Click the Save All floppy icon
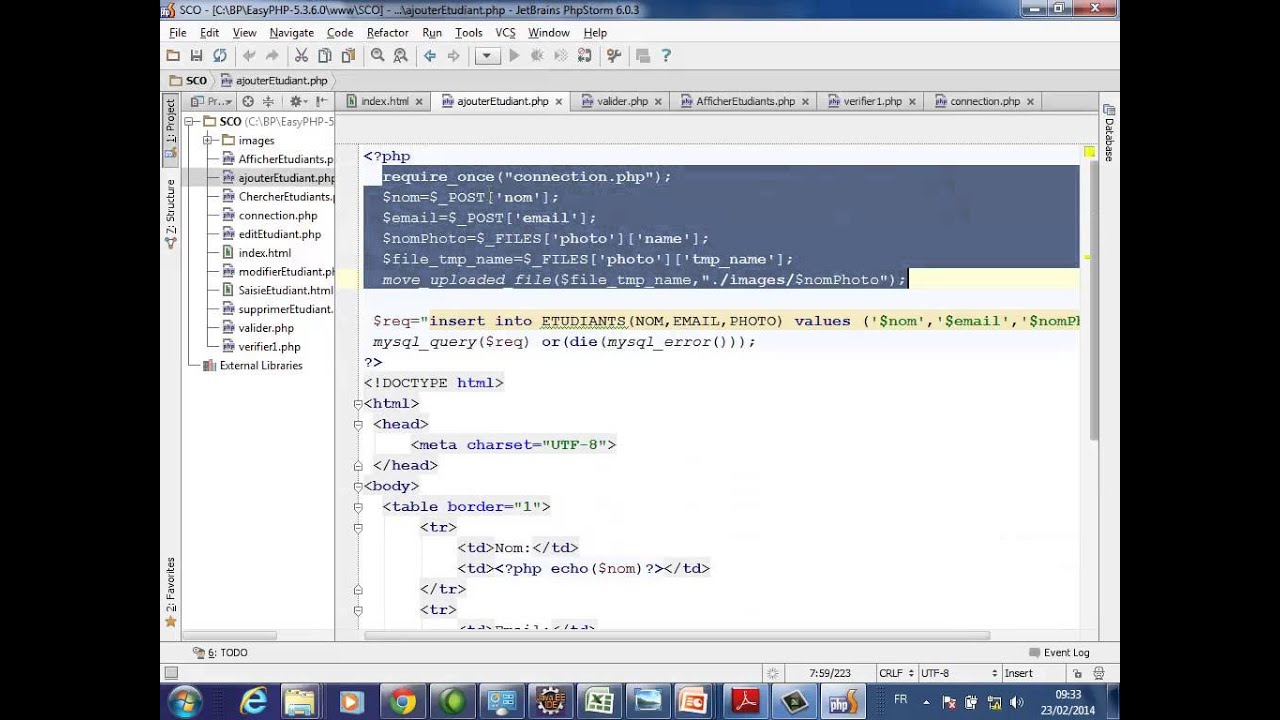Image resolution: width=1280 pixels, height=720 pixels. 196,56
